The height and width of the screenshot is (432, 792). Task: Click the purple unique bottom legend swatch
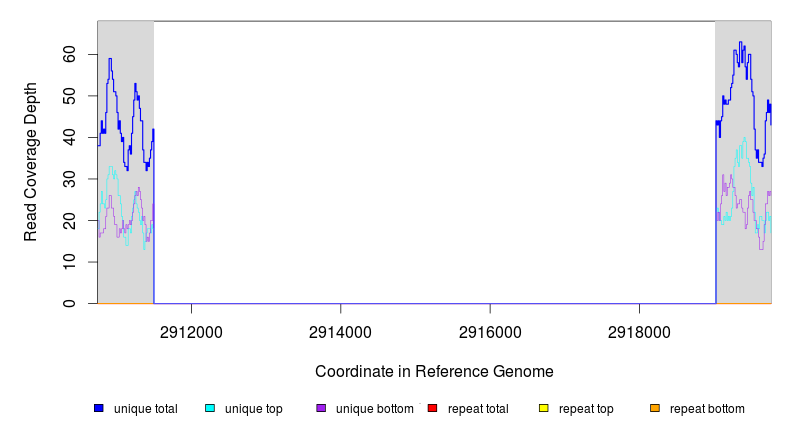click(x=321, y=409)
